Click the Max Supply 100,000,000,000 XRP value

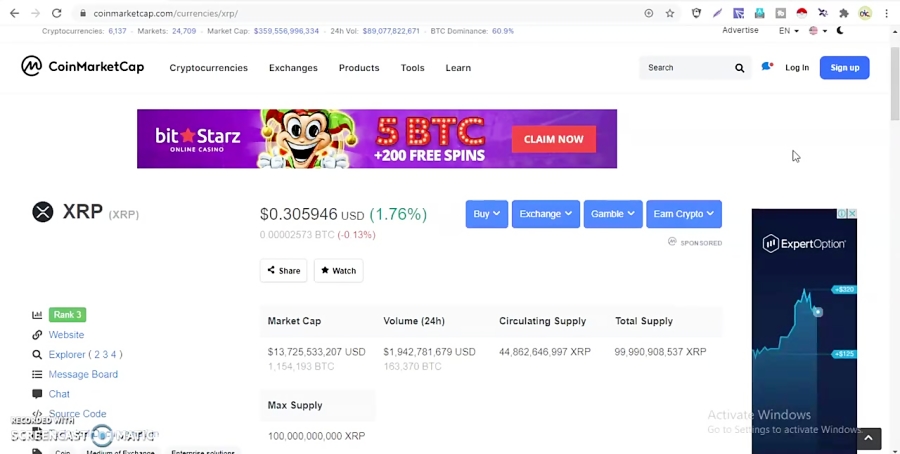(316, 436)
